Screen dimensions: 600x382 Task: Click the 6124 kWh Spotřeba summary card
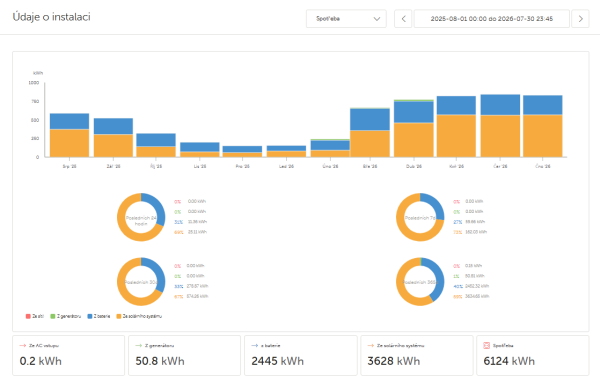pos(532,356)
